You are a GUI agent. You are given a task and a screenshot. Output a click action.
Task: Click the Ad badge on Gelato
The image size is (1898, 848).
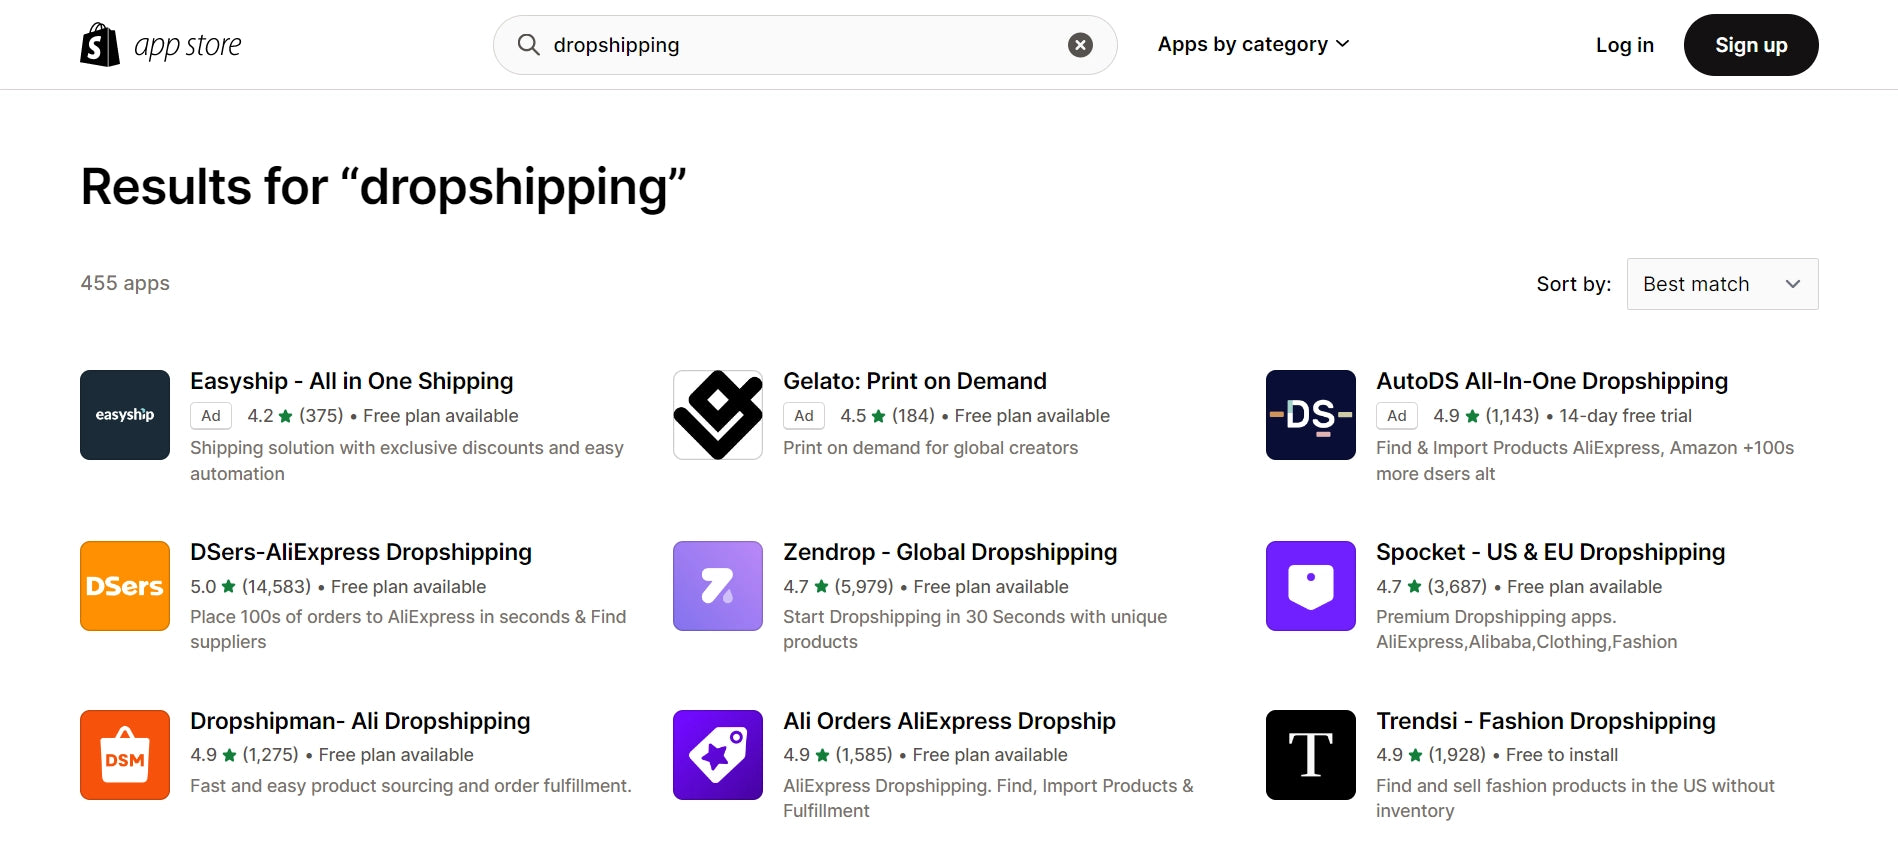tap(804, 416)
